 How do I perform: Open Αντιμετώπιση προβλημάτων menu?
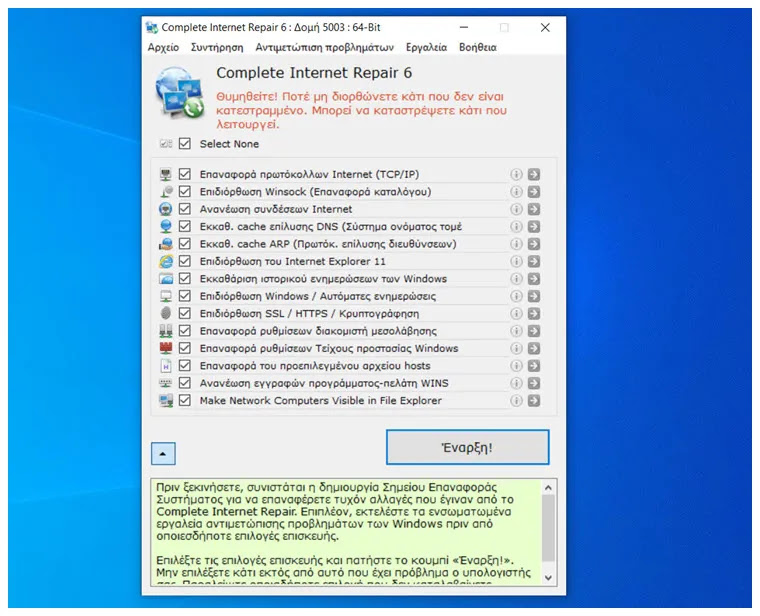click(325, 47)
